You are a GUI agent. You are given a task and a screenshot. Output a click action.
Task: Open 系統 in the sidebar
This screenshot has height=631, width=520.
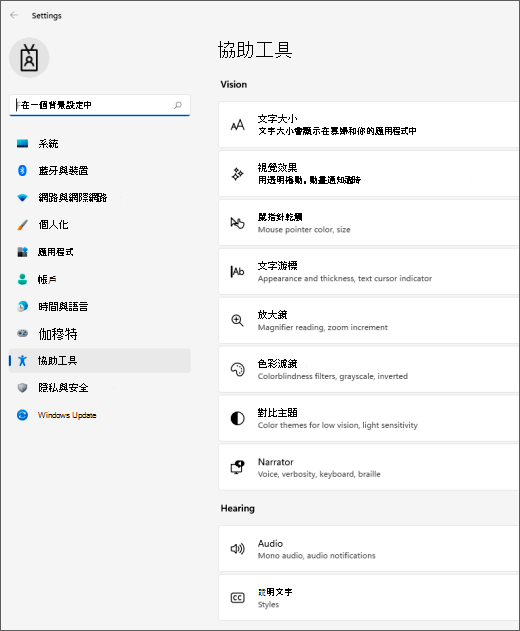(x=100, y=144)
